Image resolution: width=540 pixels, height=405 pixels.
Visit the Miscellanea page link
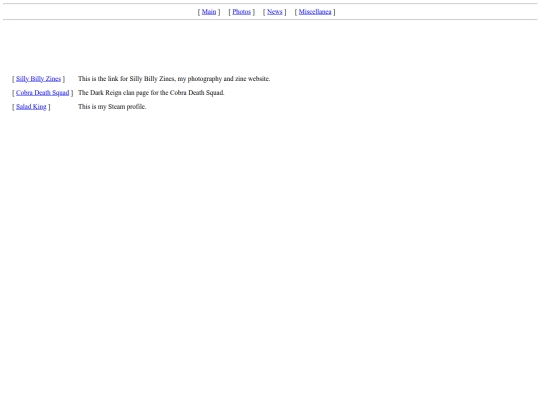tap(315, 12)
